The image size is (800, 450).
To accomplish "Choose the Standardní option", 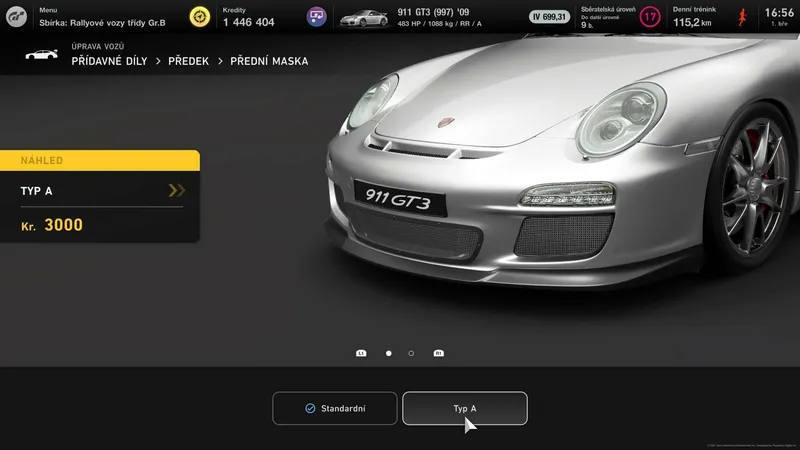I will pyautogui.click(x=335, y=408).
